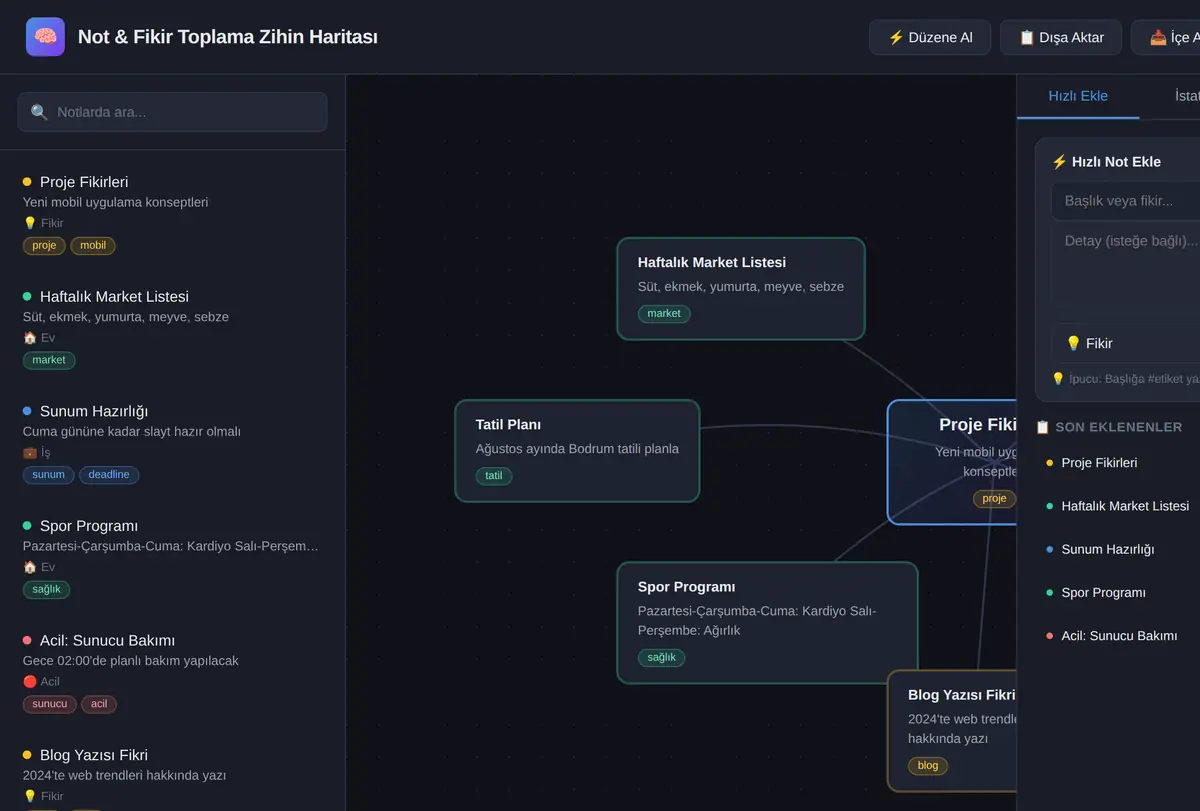Viewport: 1200px width, 811px height.
Task: Focus the Başlık veya fikir title field
Action: 1125,201
